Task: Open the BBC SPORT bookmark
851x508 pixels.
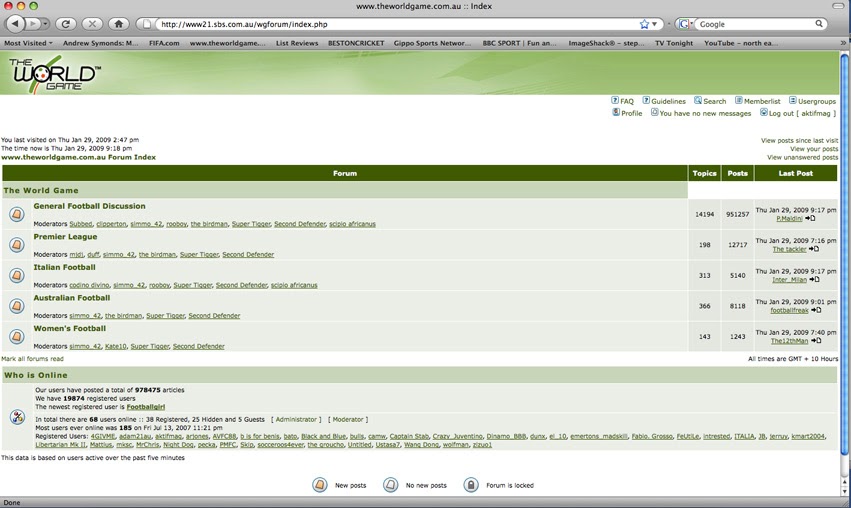Action: click(x=519, y=43)
